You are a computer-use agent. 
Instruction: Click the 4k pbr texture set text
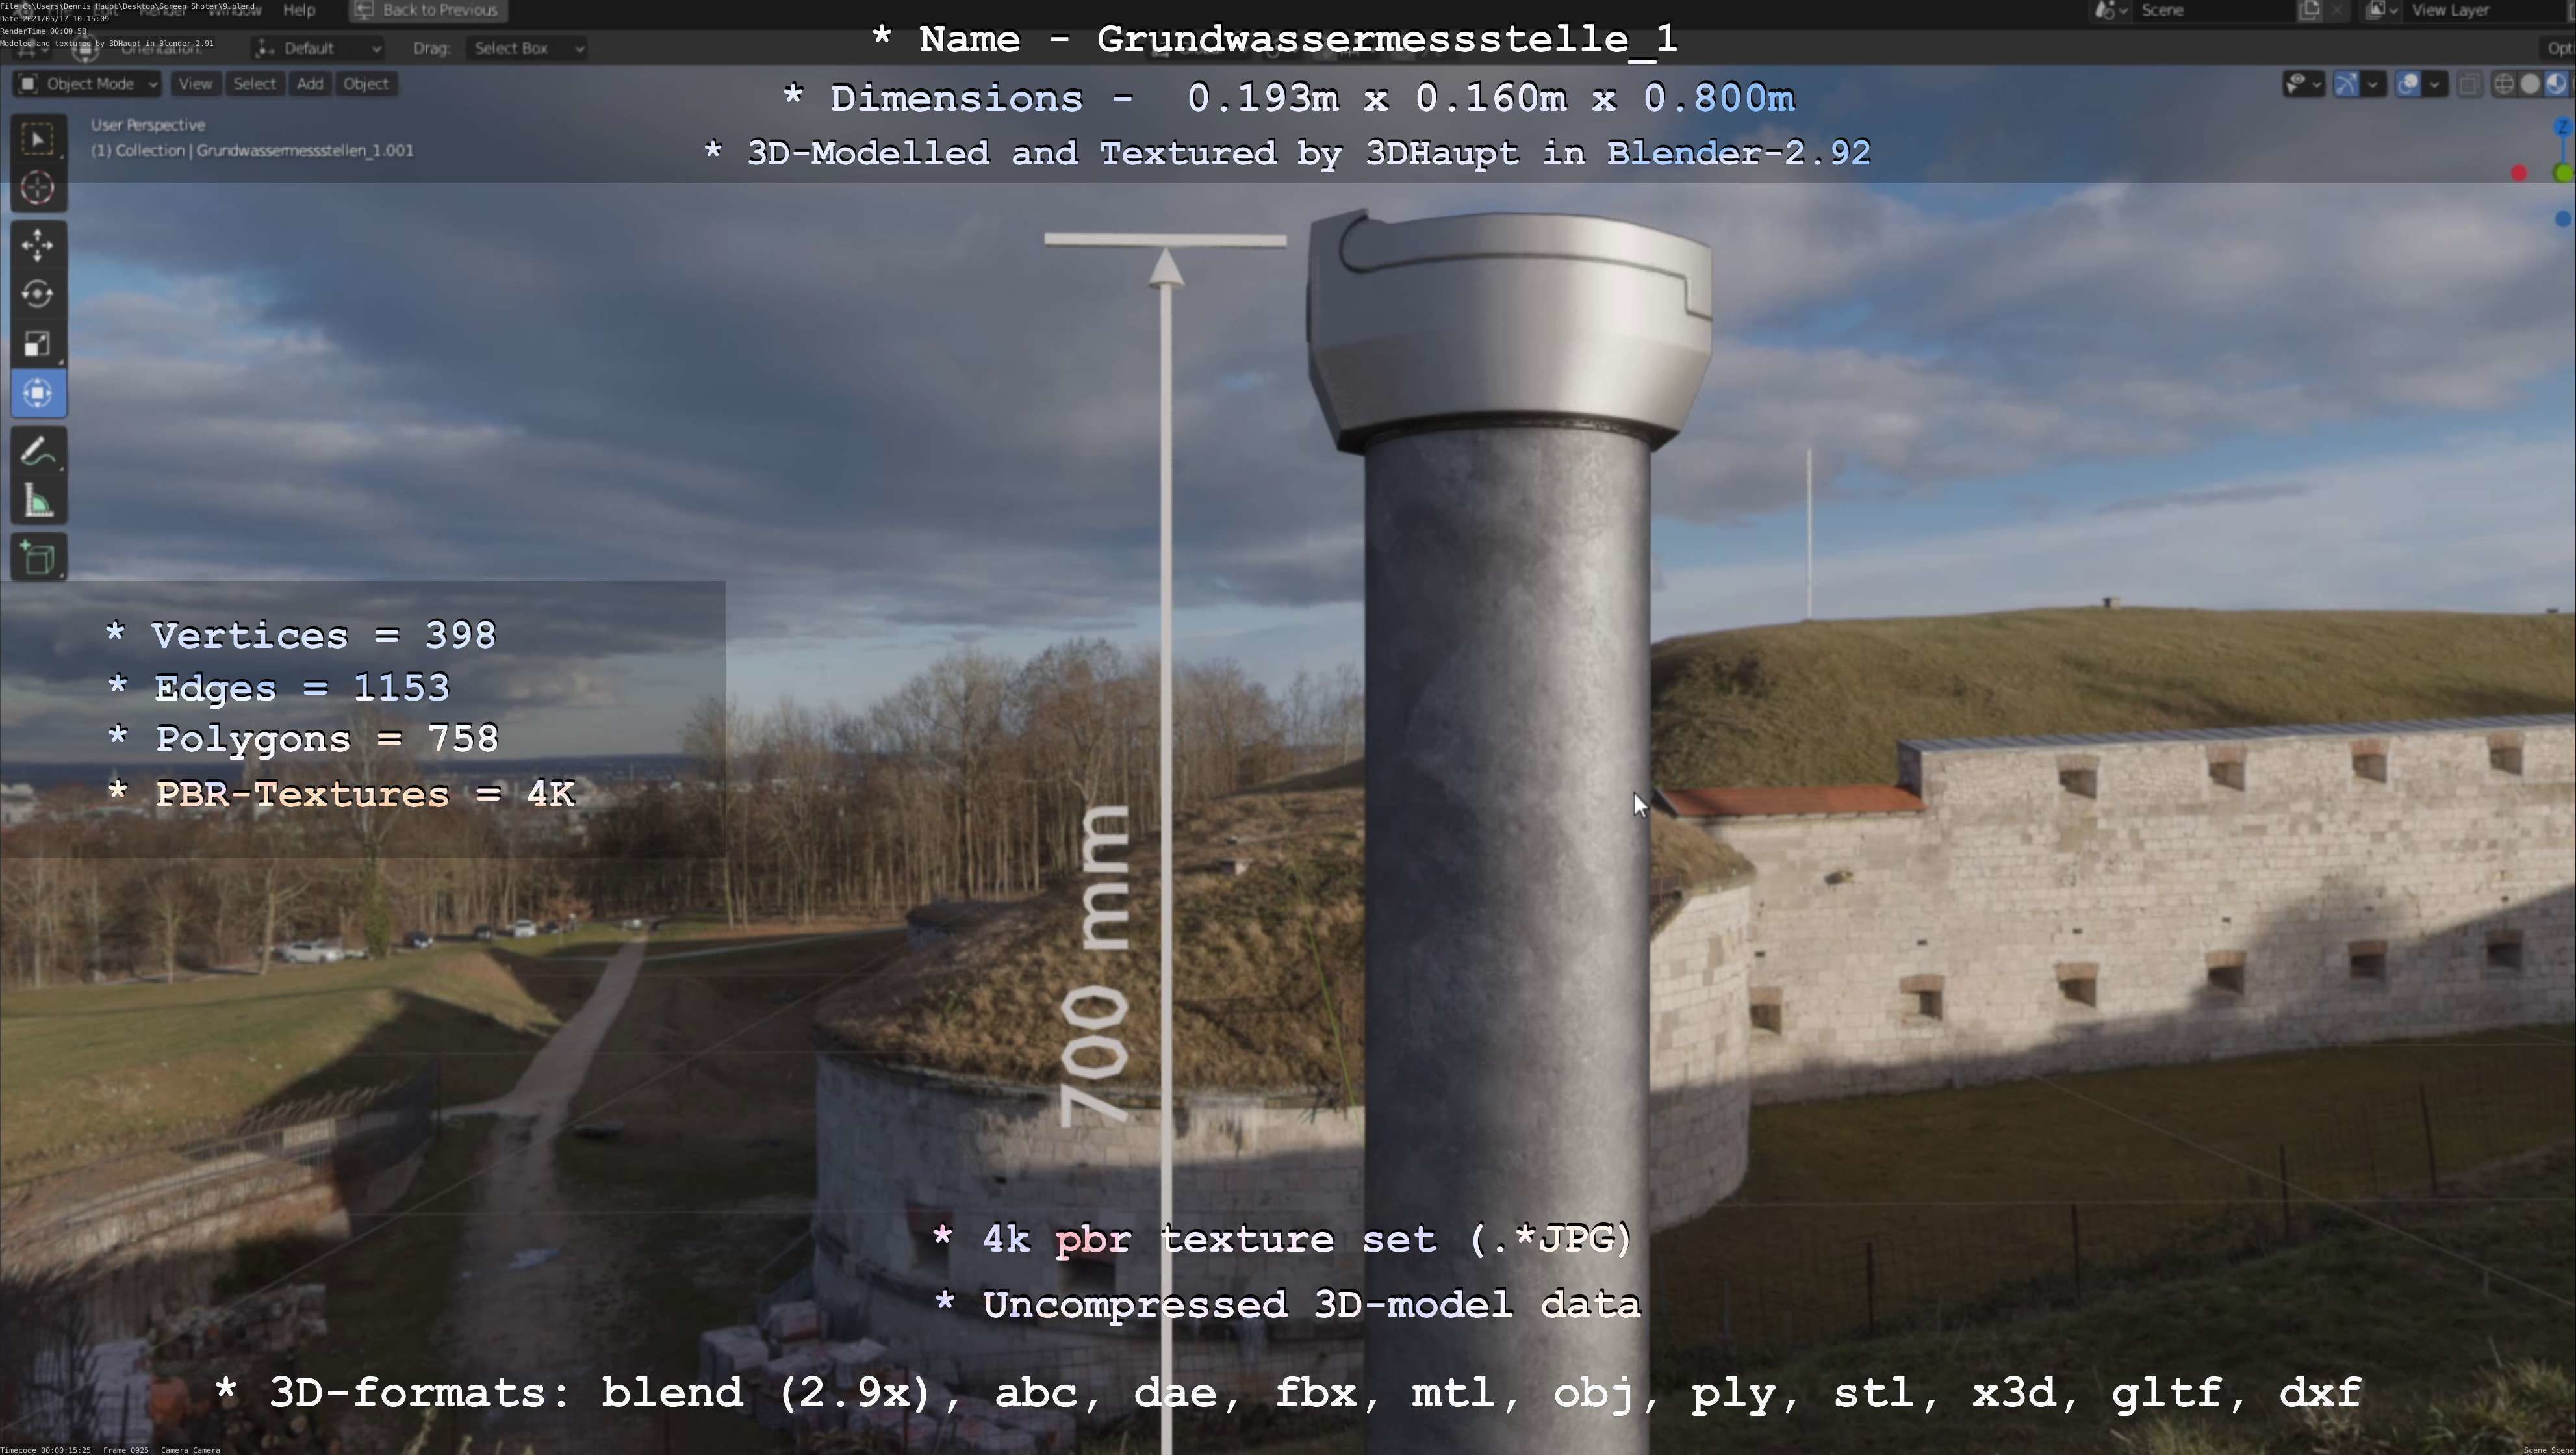(1282, 1240)
